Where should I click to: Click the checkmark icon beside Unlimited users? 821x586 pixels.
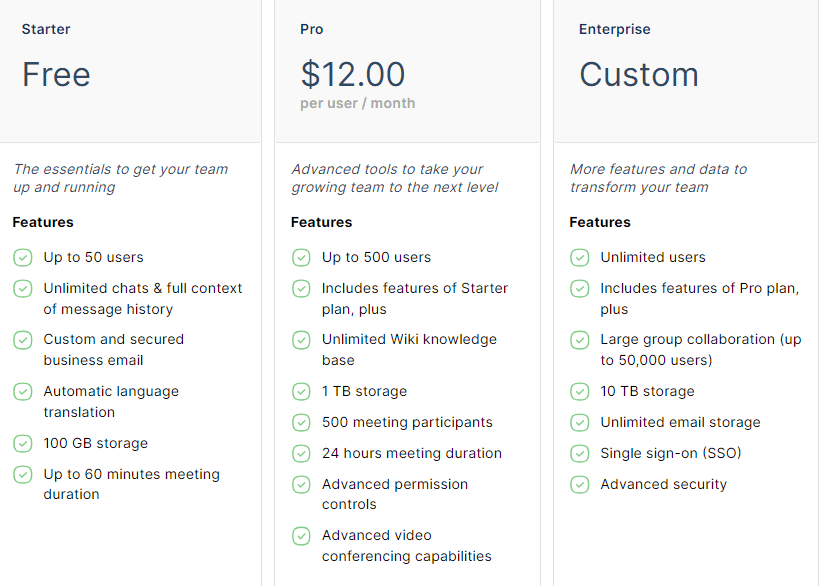580,258
